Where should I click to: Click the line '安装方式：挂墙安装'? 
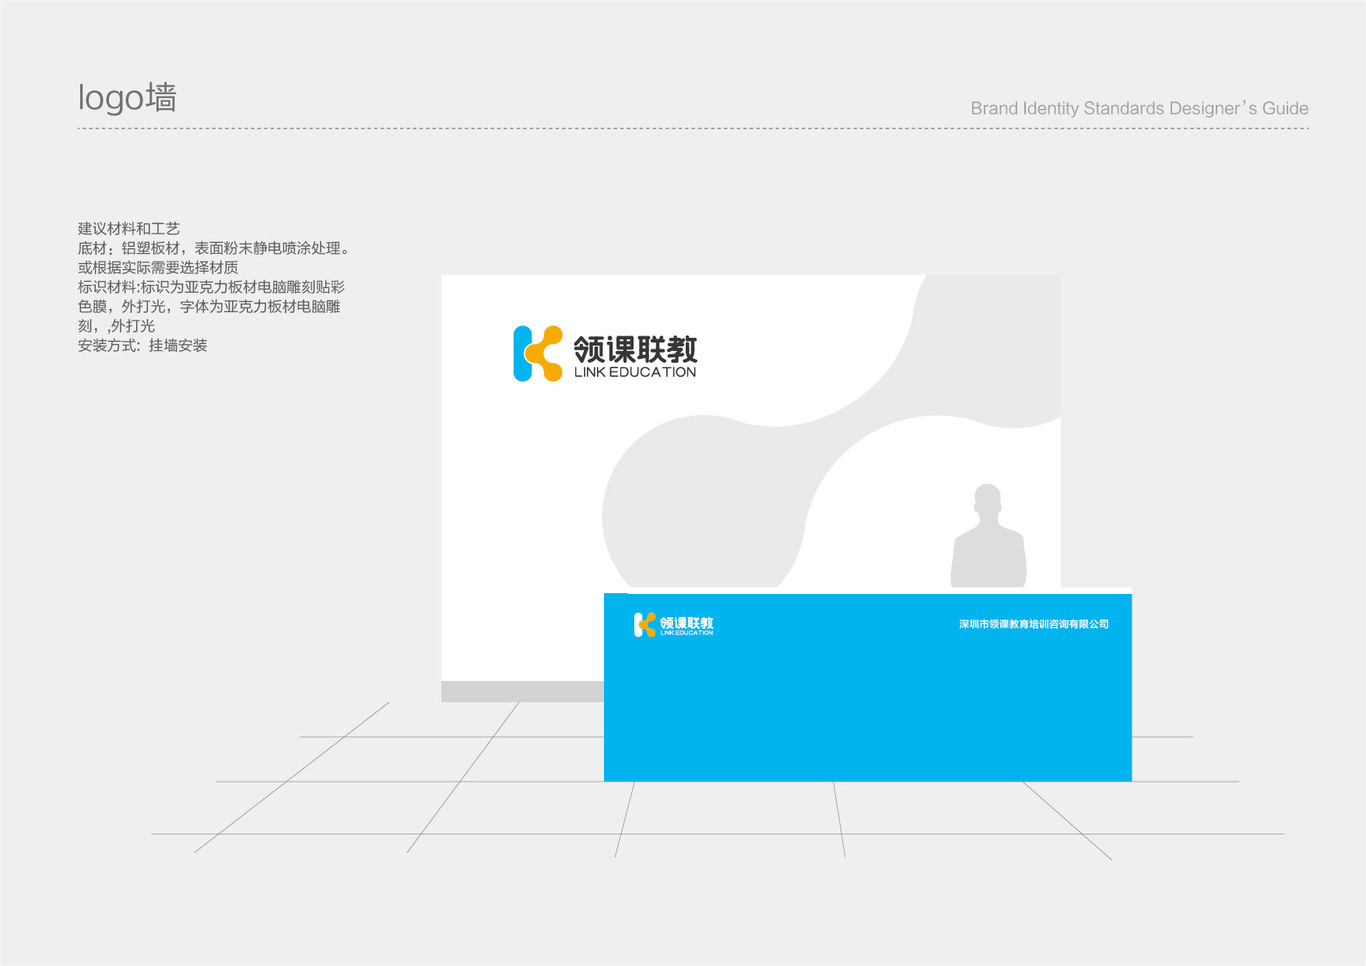(143, 345)
